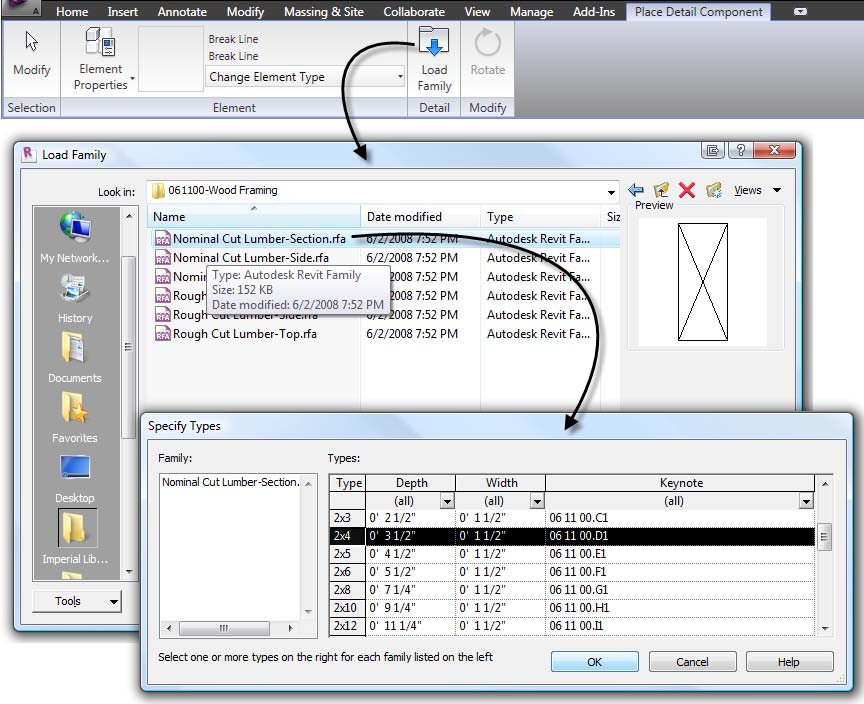
Task: Click the Family list vertical scrollbar
Action: [308, 548]
